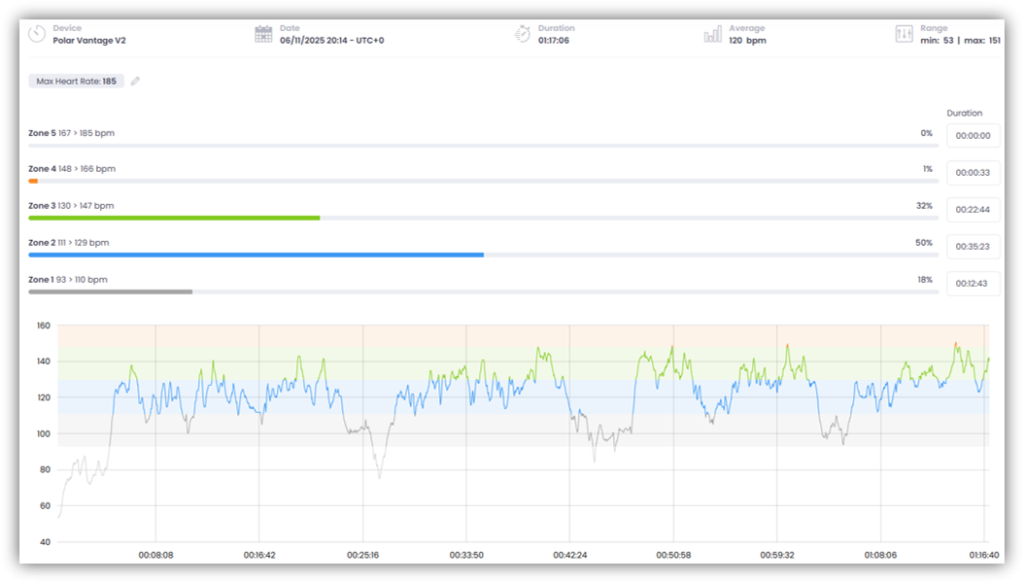Click the calendar icon beside Date
Screen dimensions: 1024x583
(263, 34)
